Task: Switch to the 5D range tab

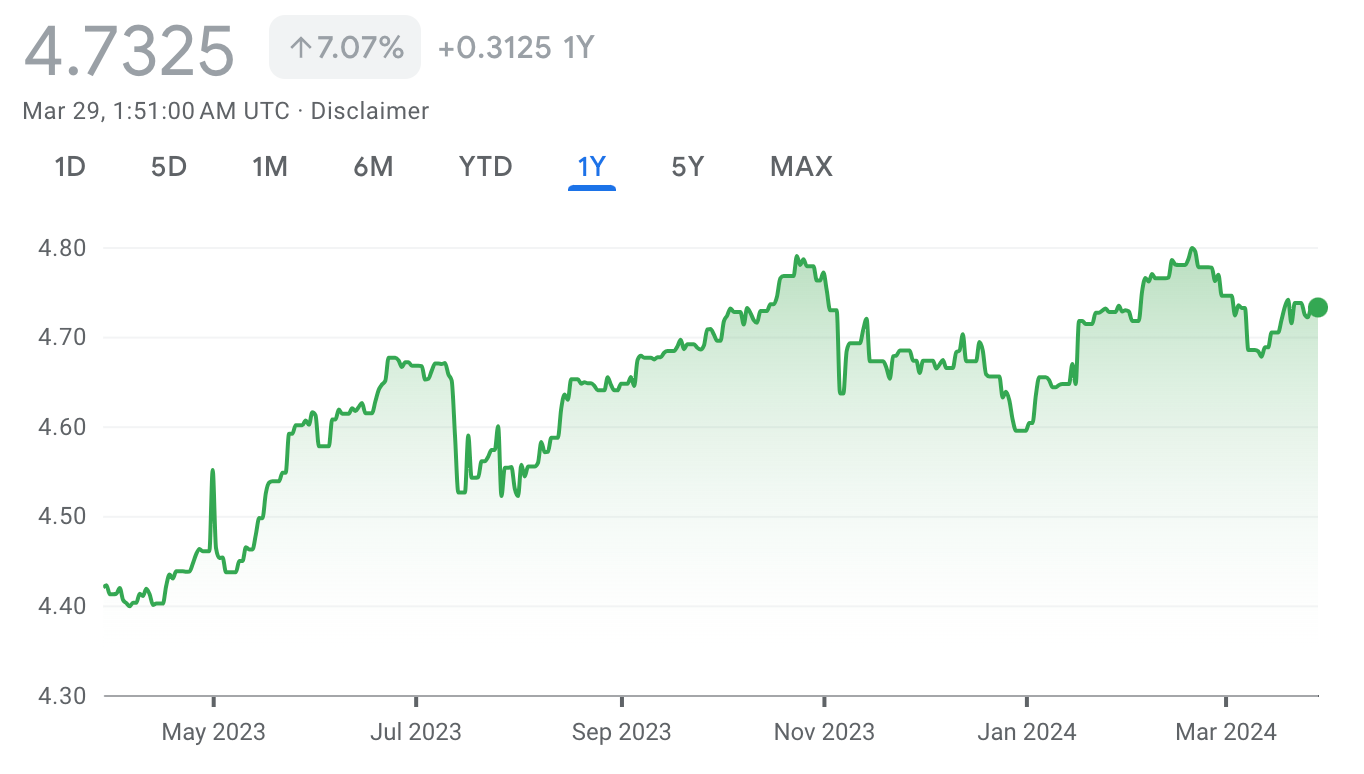Action: [x=169, y=166]
